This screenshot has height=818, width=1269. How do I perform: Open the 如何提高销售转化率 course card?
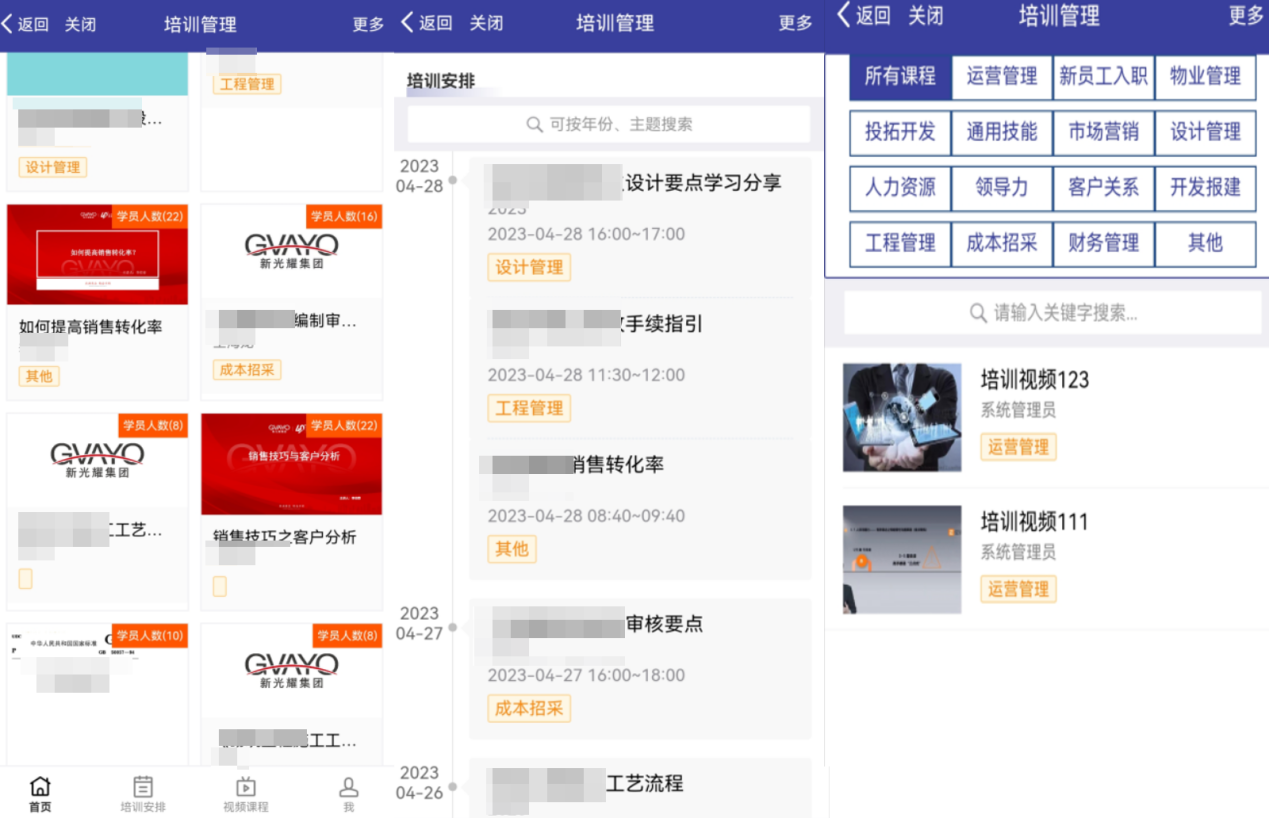point(97,302)
